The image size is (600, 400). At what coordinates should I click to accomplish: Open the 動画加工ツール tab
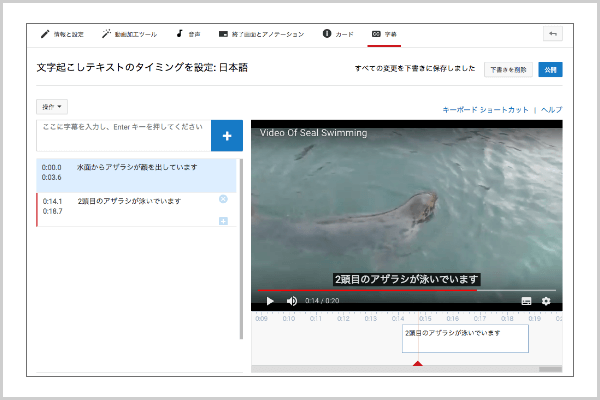129,34
